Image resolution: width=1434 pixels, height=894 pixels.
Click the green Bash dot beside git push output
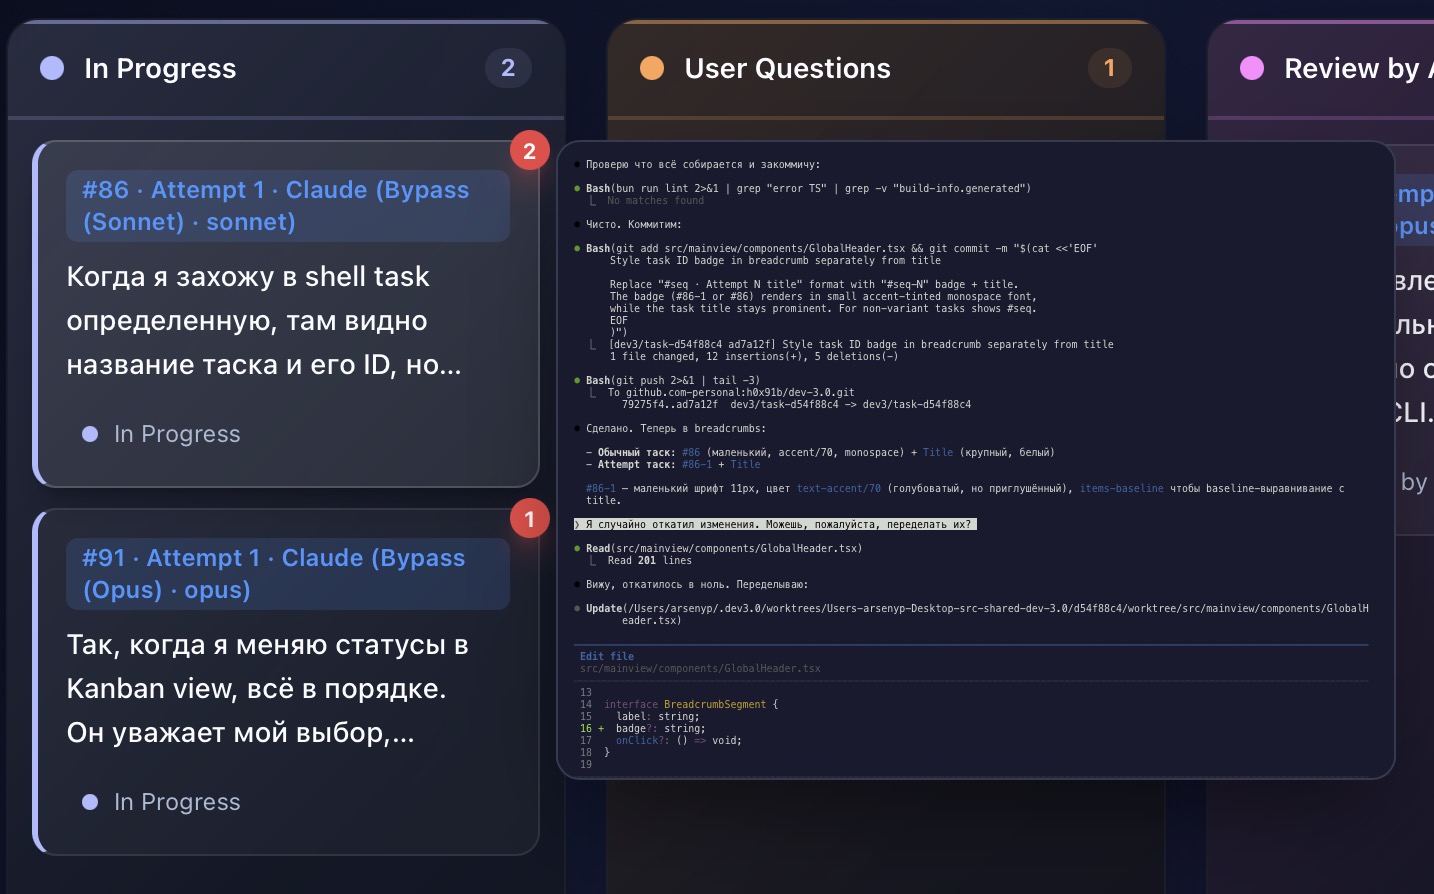(577, 380)
